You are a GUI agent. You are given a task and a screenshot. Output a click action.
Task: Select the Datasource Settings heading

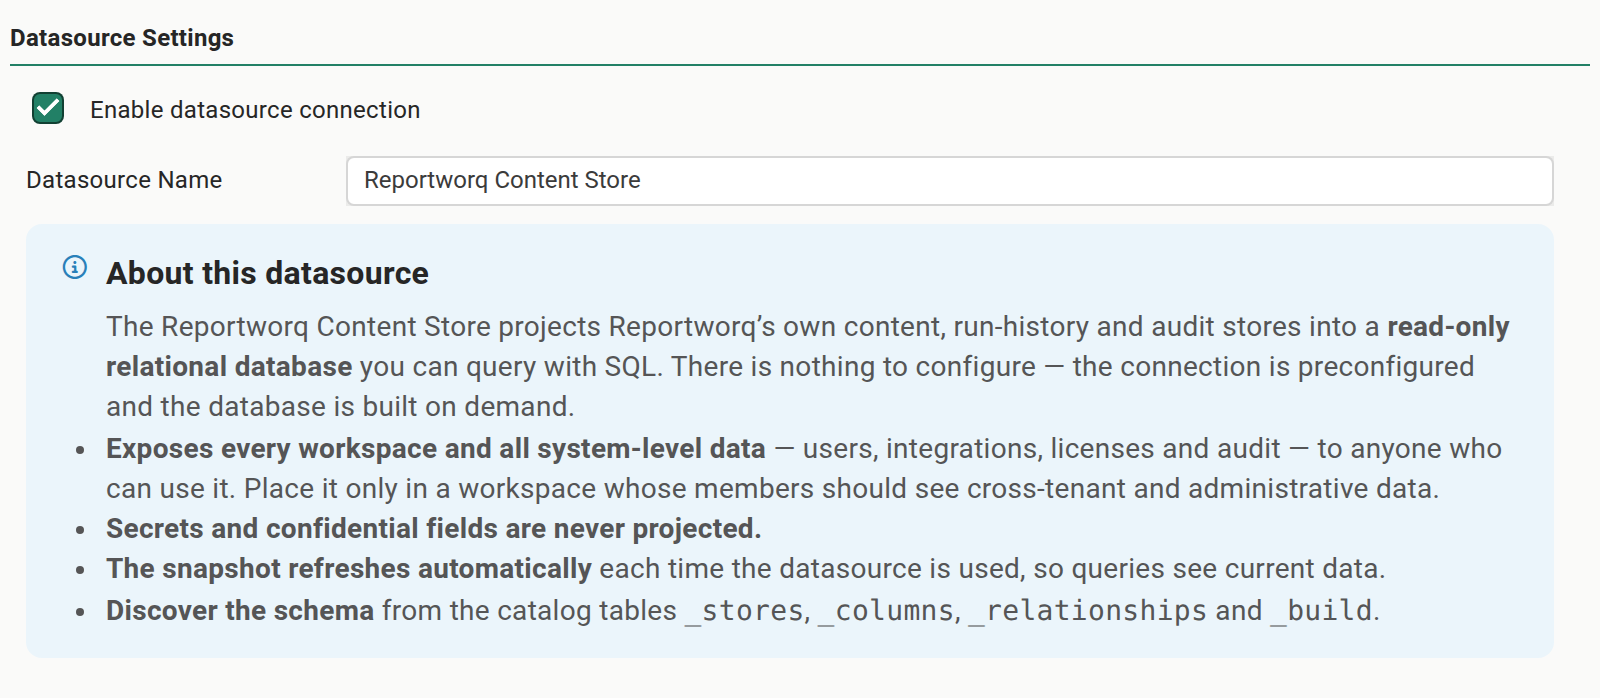click(x=122, y=38)
